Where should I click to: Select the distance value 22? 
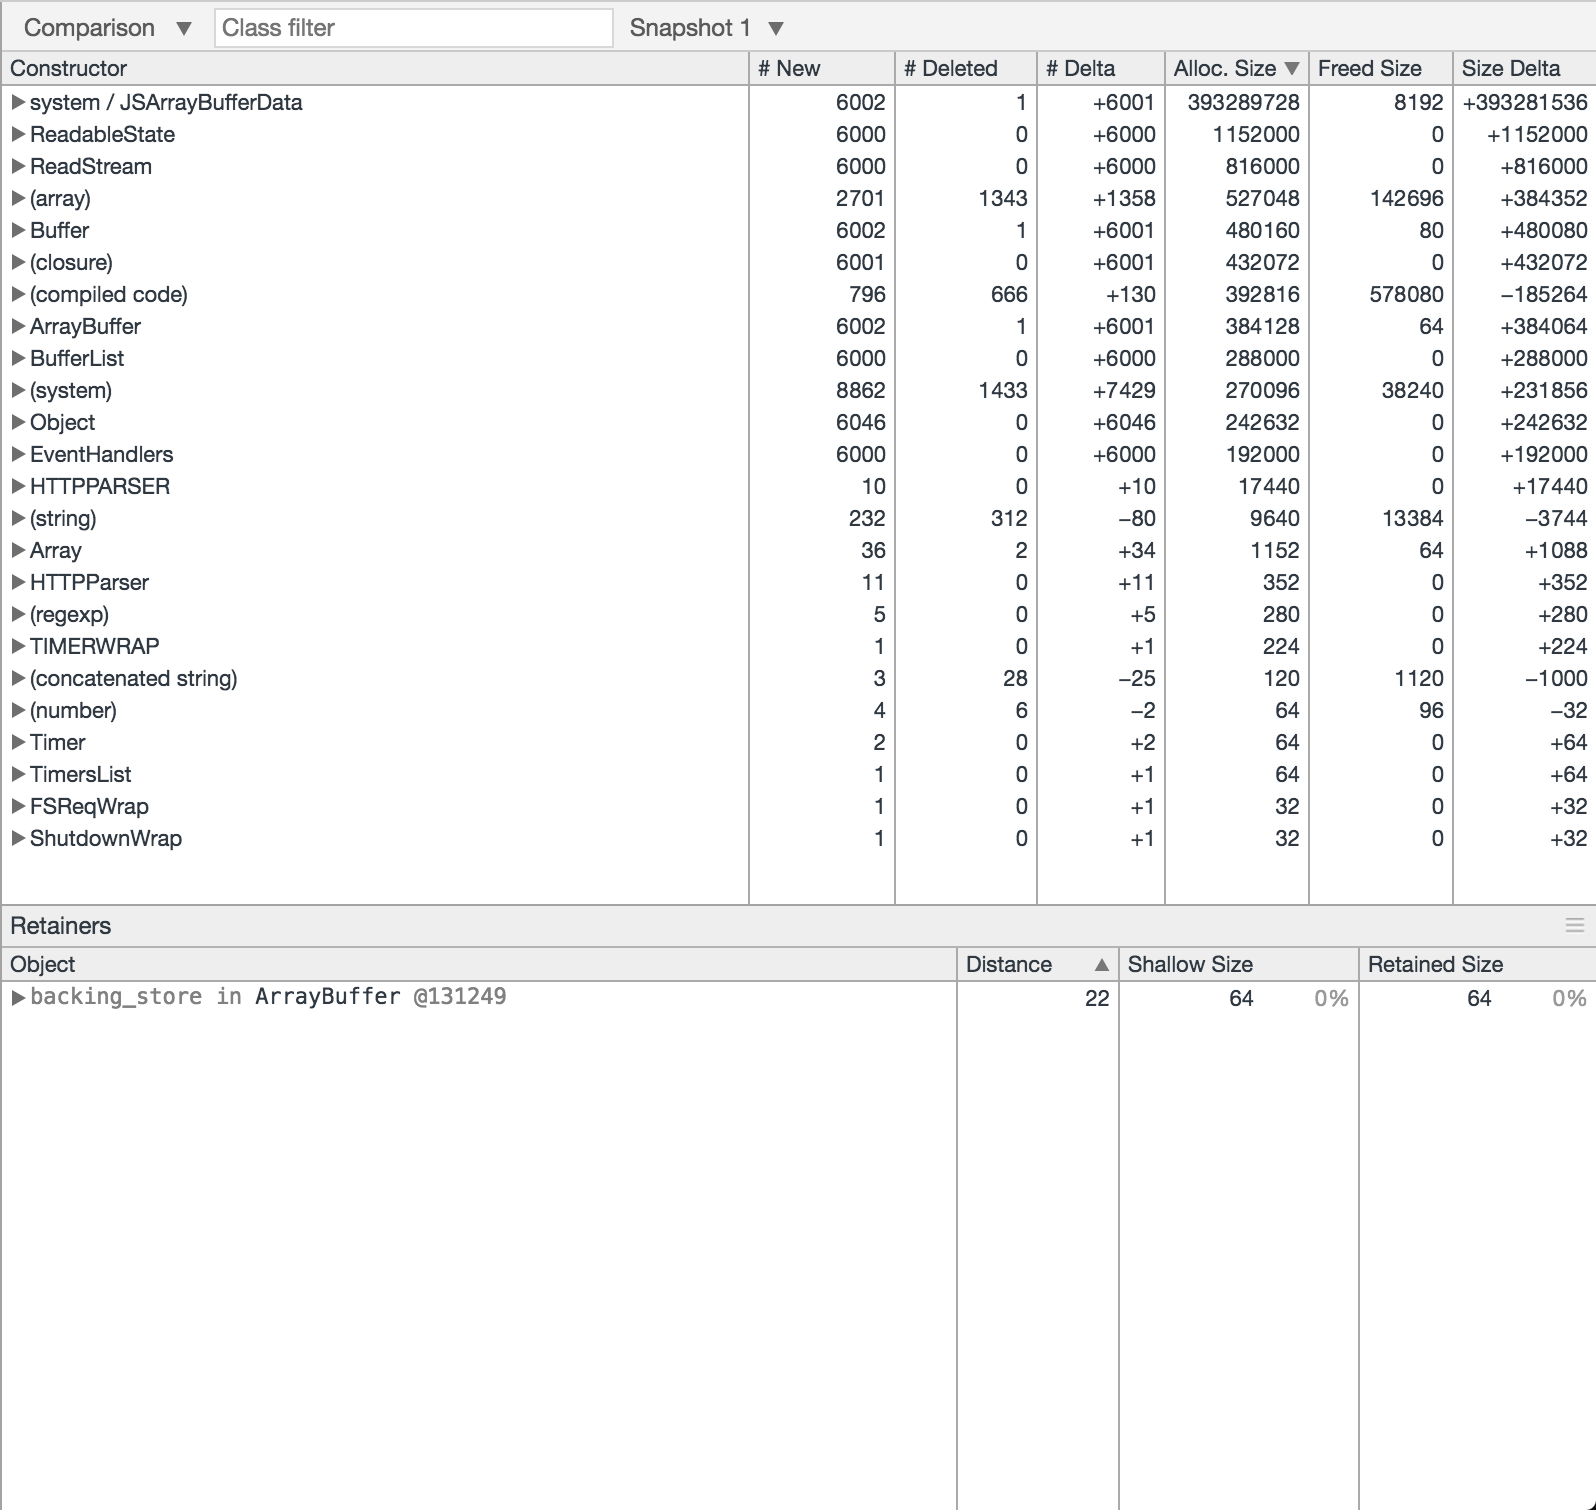pos(1097,998)
